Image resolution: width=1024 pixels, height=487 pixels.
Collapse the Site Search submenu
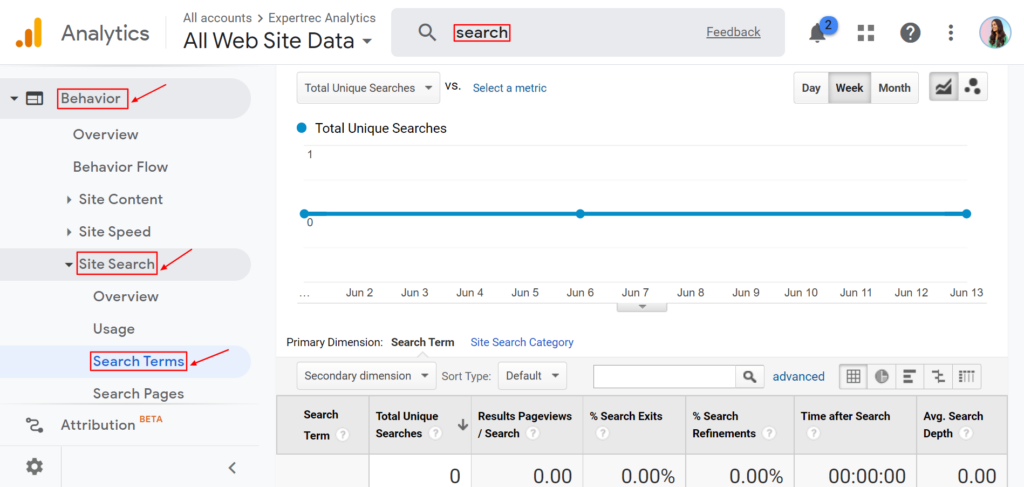coord(69,265)
